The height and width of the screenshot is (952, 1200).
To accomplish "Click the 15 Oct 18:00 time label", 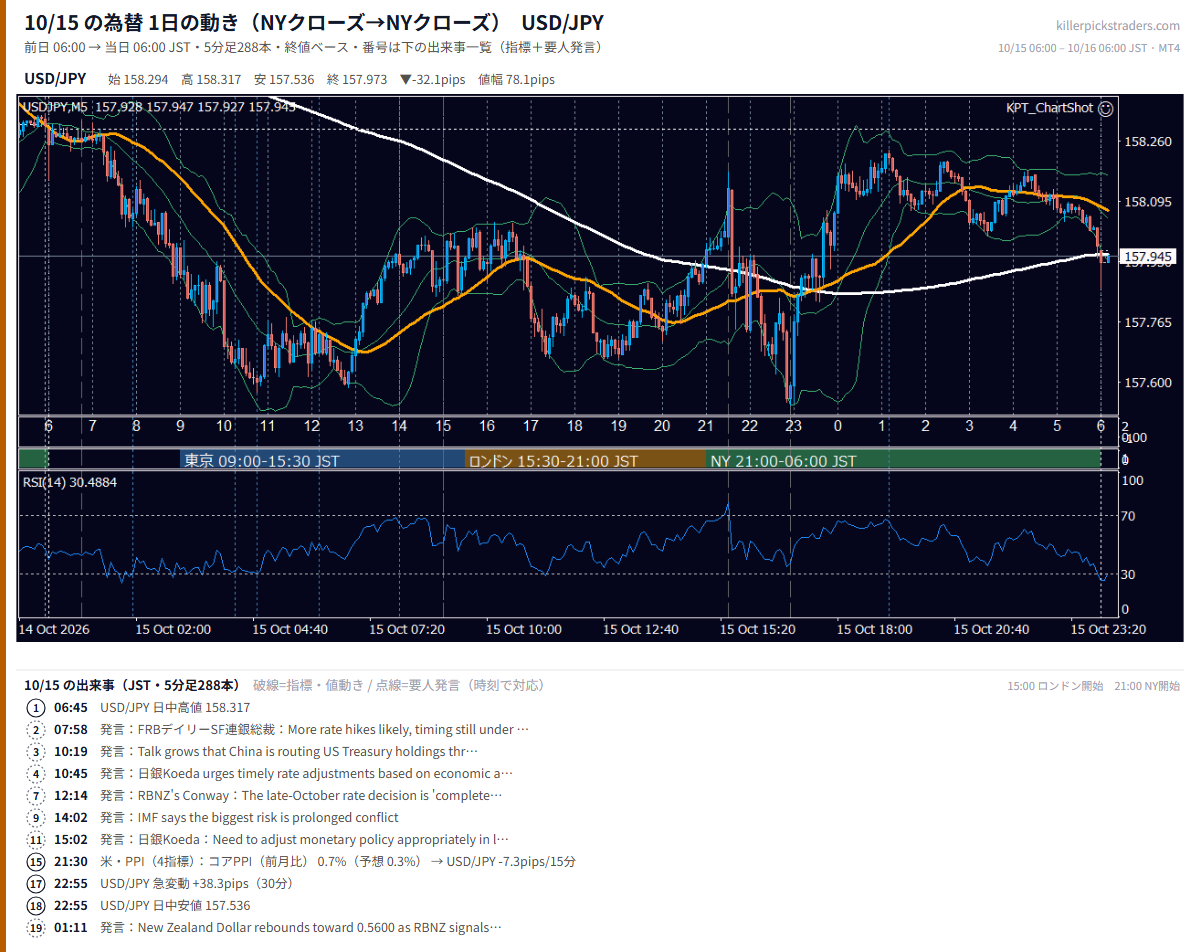I will pyautogui.click(x=875, y=629).
